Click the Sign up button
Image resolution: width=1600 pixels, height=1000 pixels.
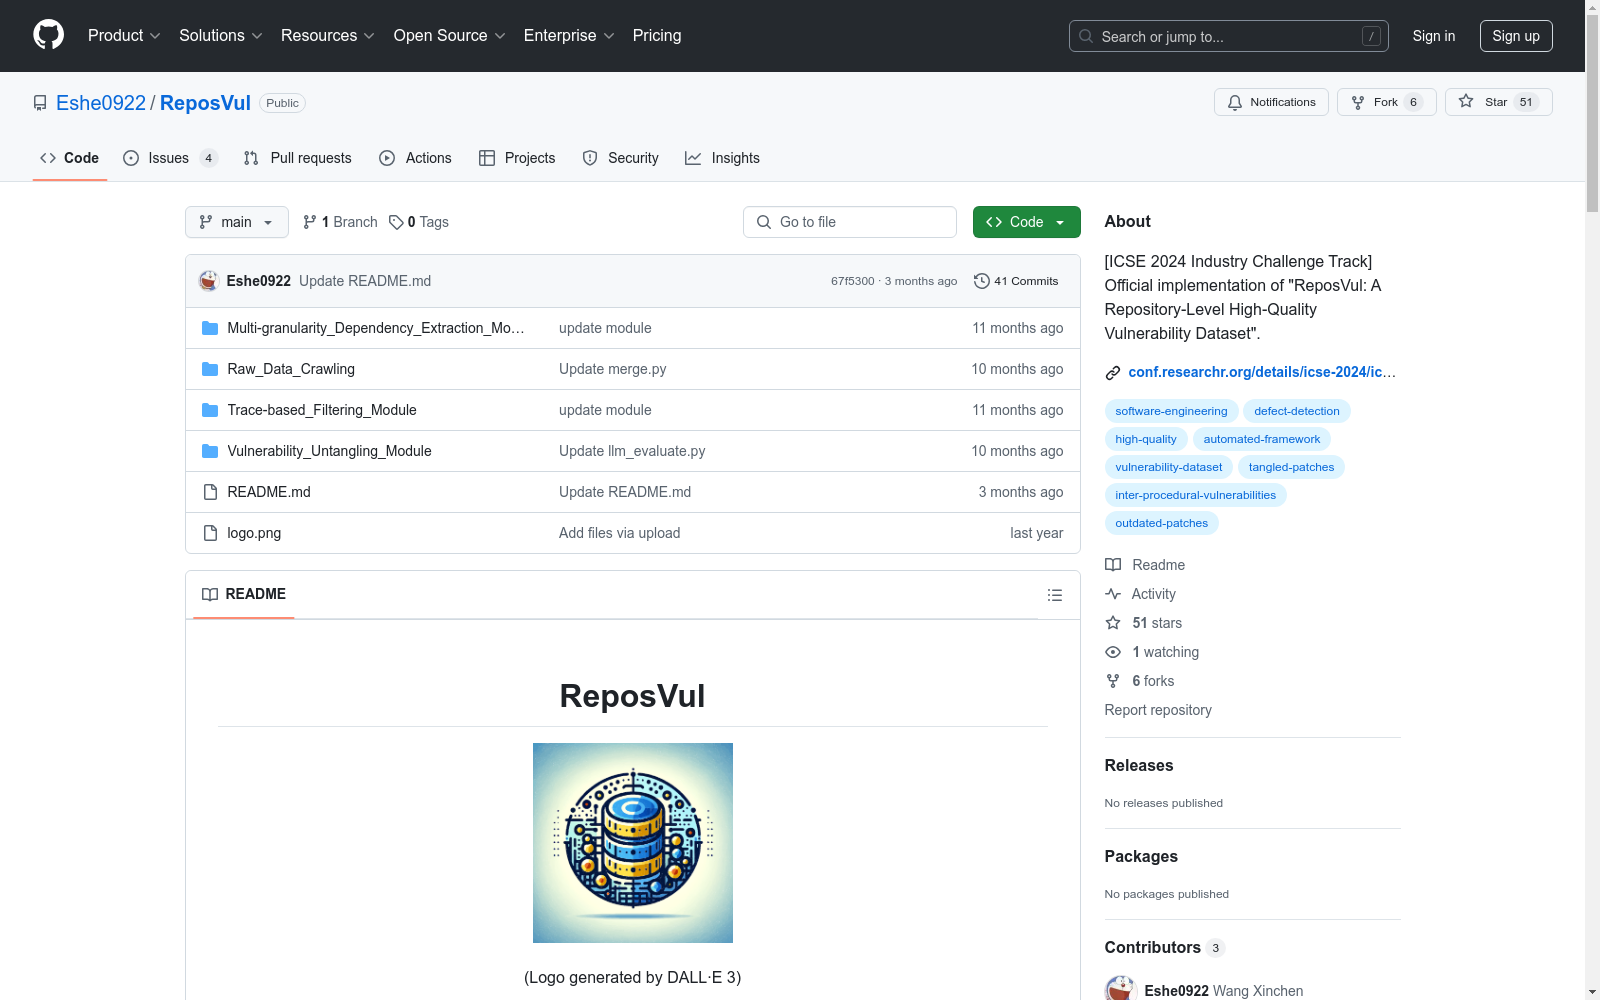1516,36
